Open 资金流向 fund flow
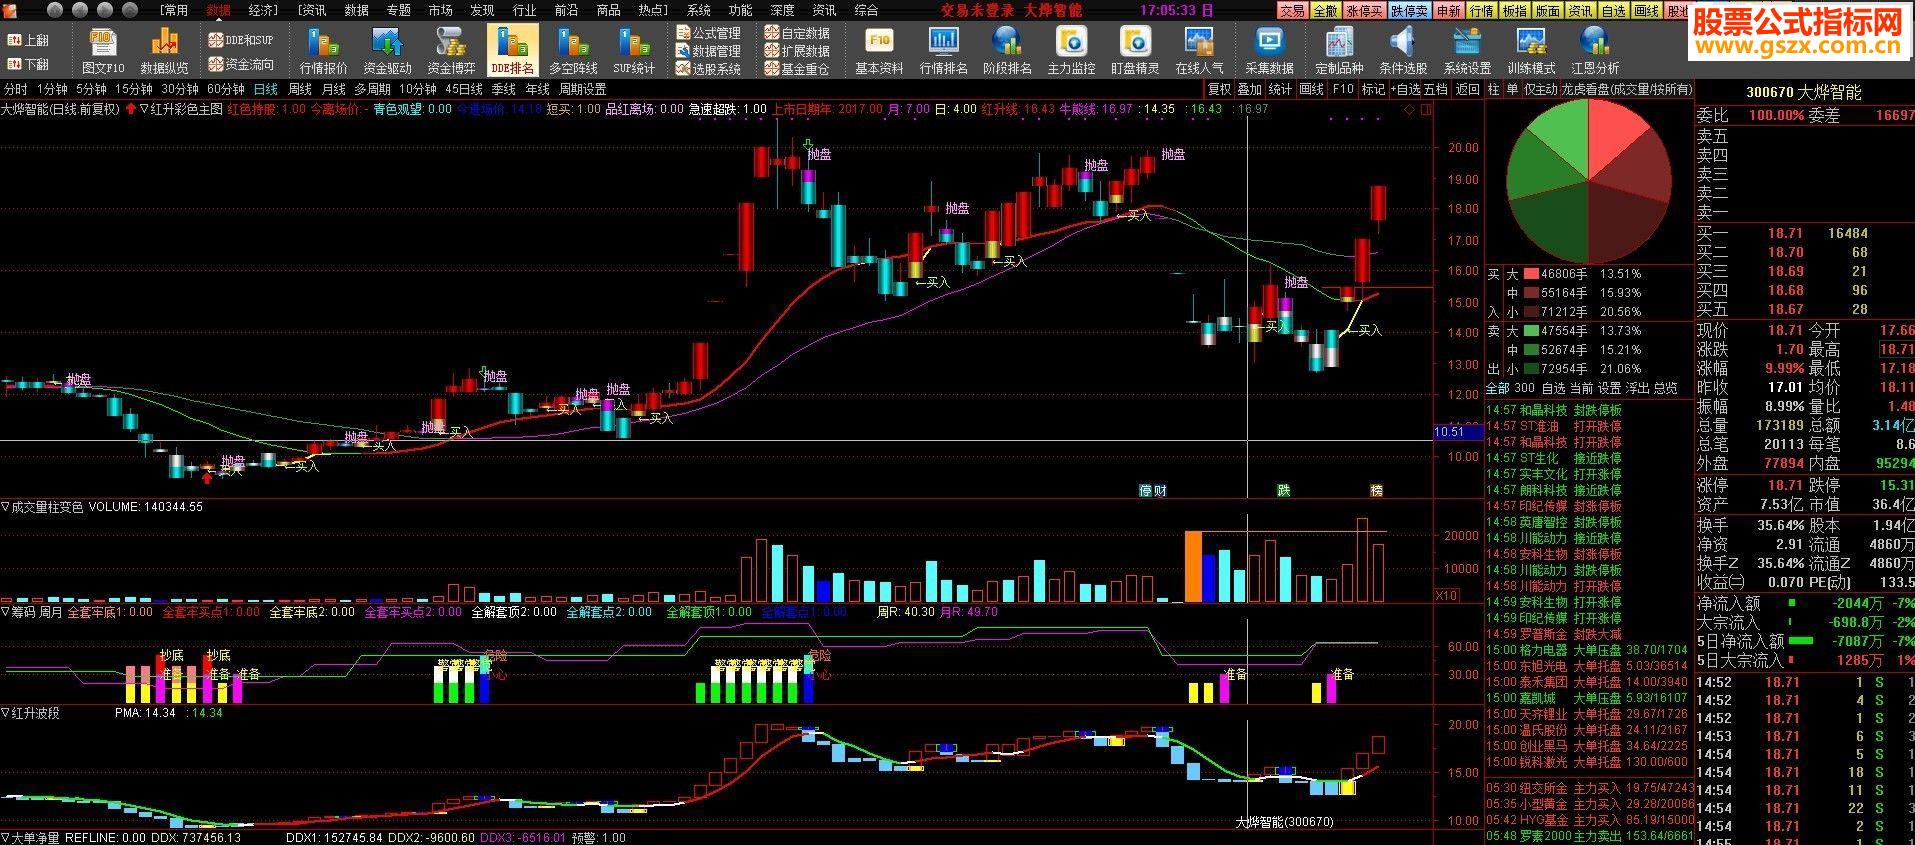The image size is (1915, 845). click(x=240, y=64)
